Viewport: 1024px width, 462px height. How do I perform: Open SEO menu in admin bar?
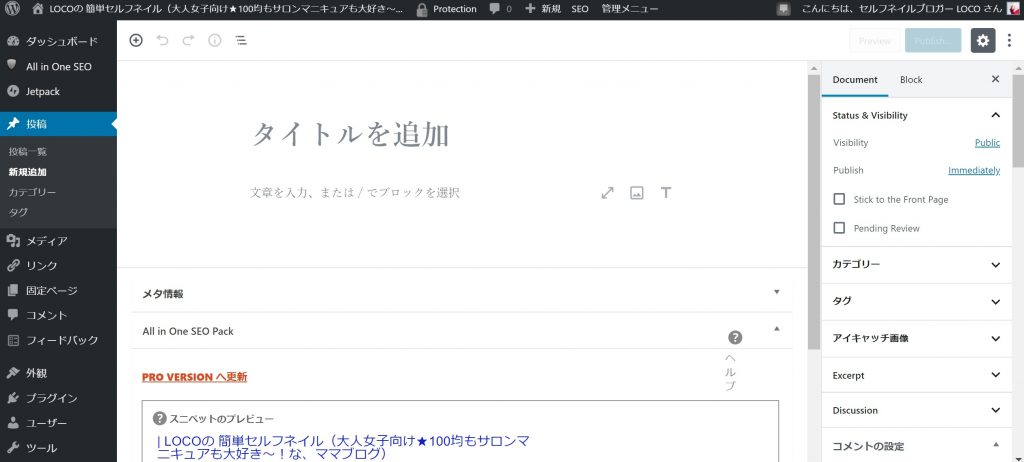pyautogui.click(x=579, y=9)
